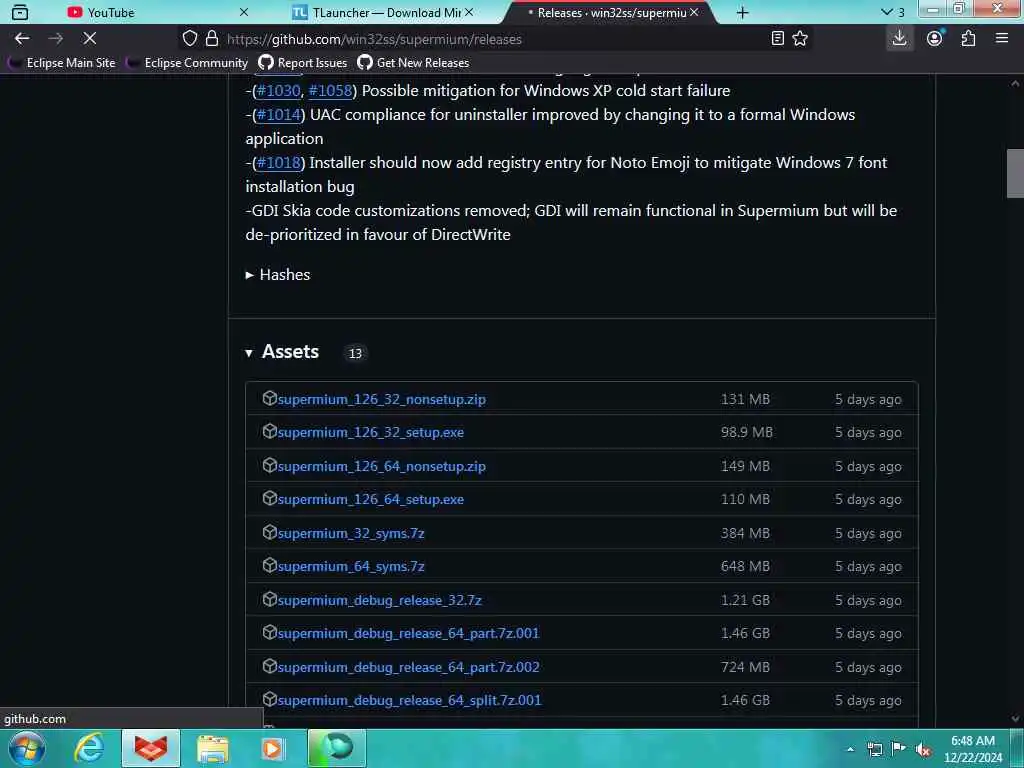The width and height of the screenshot is (1024, 768).
Task: Open the Action Center flag icon
Action: pos(899,749)
